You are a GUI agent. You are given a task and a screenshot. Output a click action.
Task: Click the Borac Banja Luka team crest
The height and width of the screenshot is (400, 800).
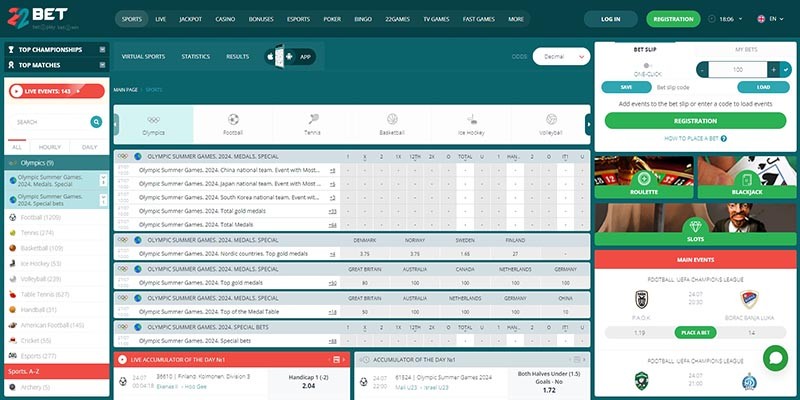pyautogui.click(x=749, y=299)
